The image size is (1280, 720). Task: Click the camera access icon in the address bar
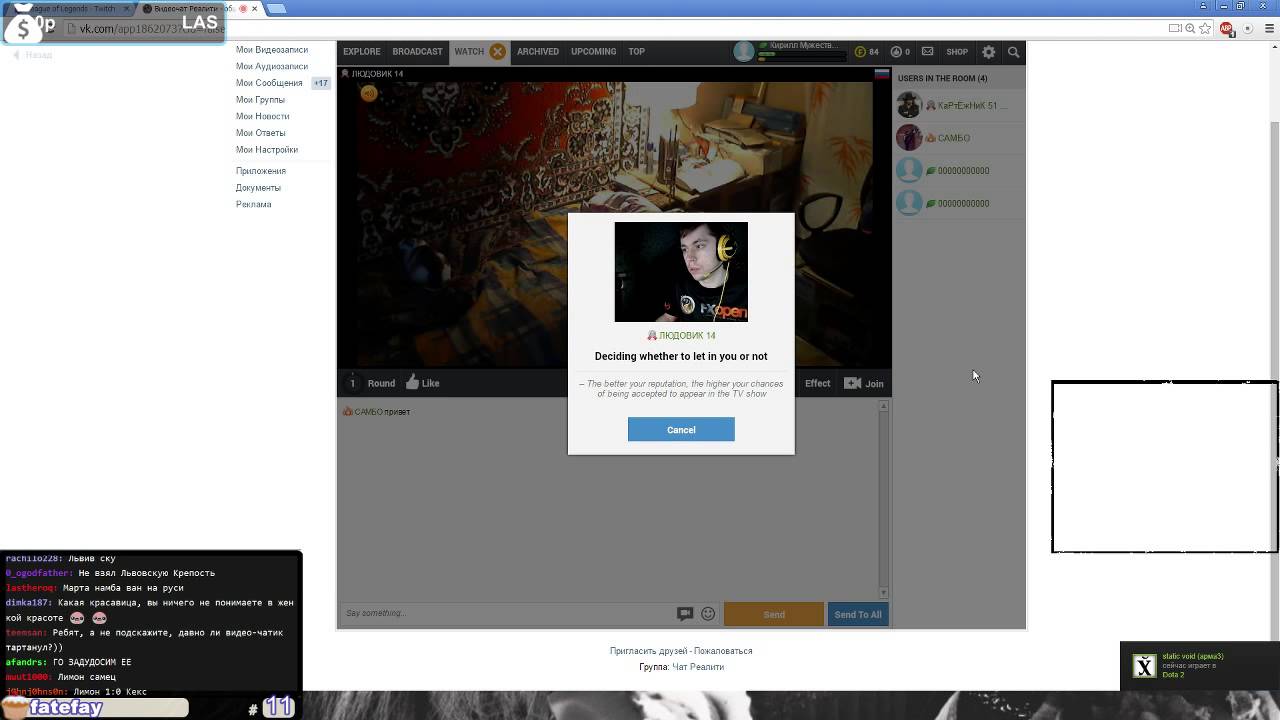click(1175, 28)
